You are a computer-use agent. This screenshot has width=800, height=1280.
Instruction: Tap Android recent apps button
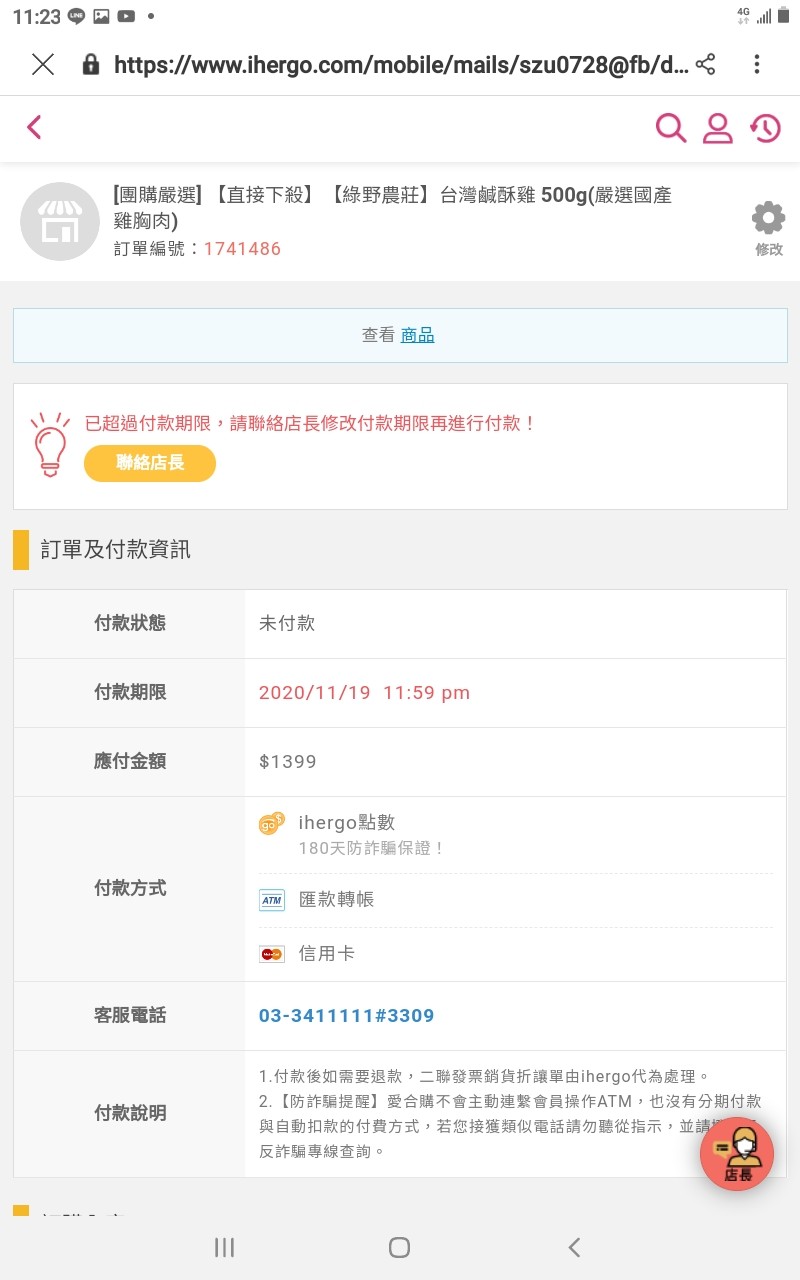pyautogui.click(x=225, y=1247)
